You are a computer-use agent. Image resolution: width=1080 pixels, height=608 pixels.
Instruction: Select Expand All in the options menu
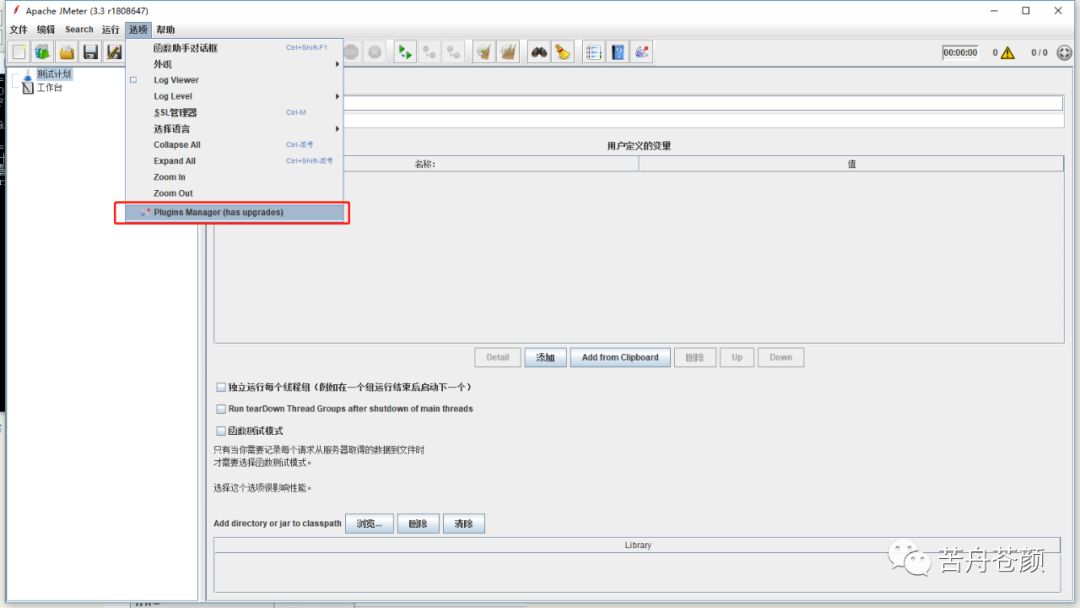pyautogui.click(x=234, y=161)
